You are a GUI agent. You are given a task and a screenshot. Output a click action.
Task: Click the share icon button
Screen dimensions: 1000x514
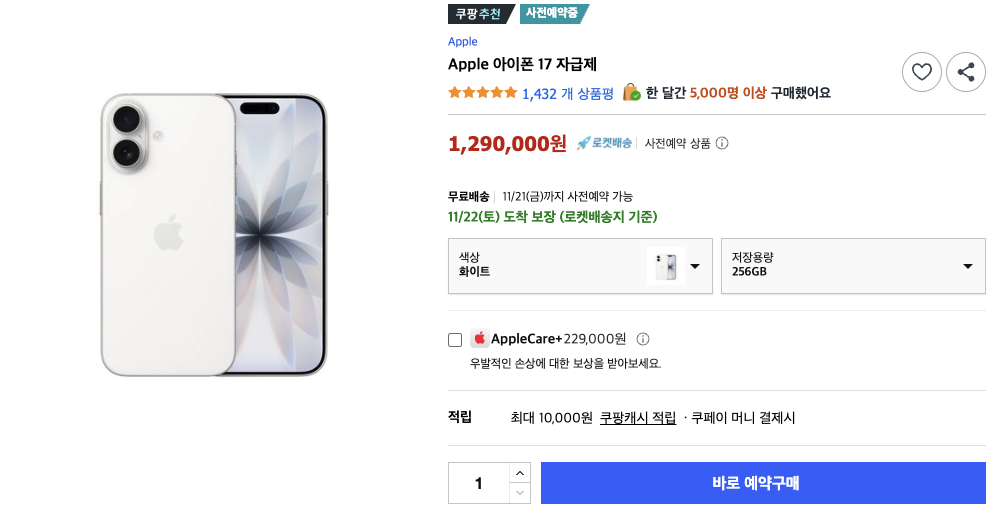[966, 72]
